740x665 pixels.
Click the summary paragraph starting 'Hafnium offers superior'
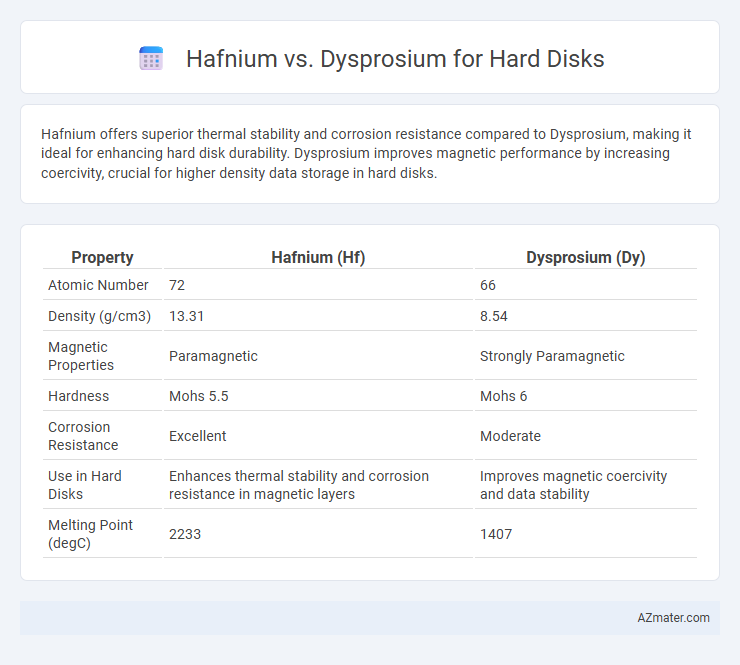pyautogui.click(x=366, y=153)
